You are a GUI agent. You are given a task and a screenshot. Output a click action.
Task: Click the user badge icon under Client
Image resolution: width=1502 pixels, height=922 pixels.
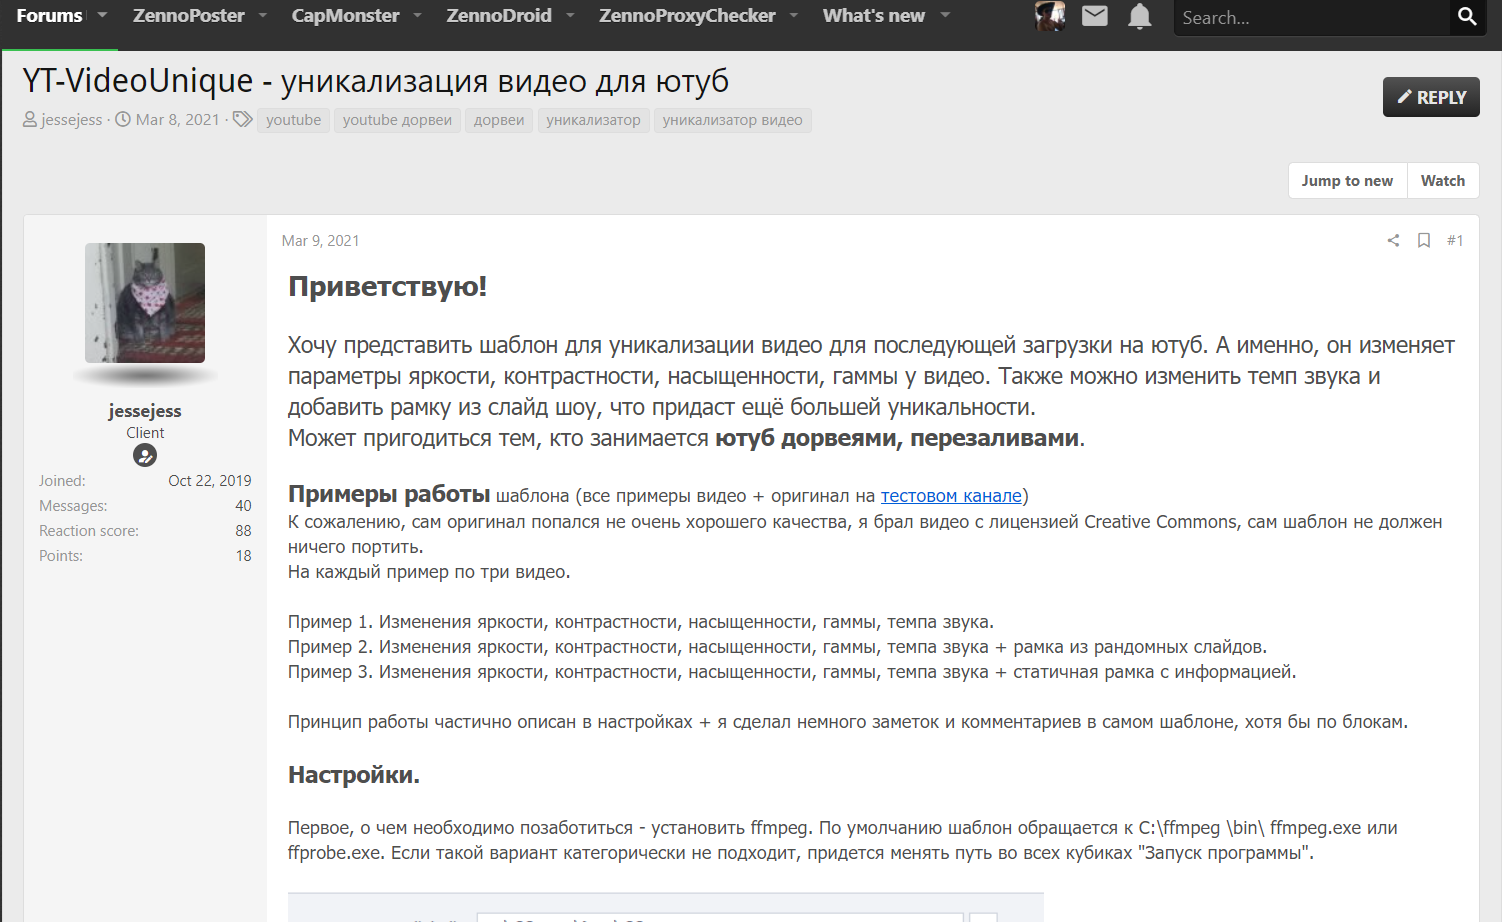click(145, 456)
